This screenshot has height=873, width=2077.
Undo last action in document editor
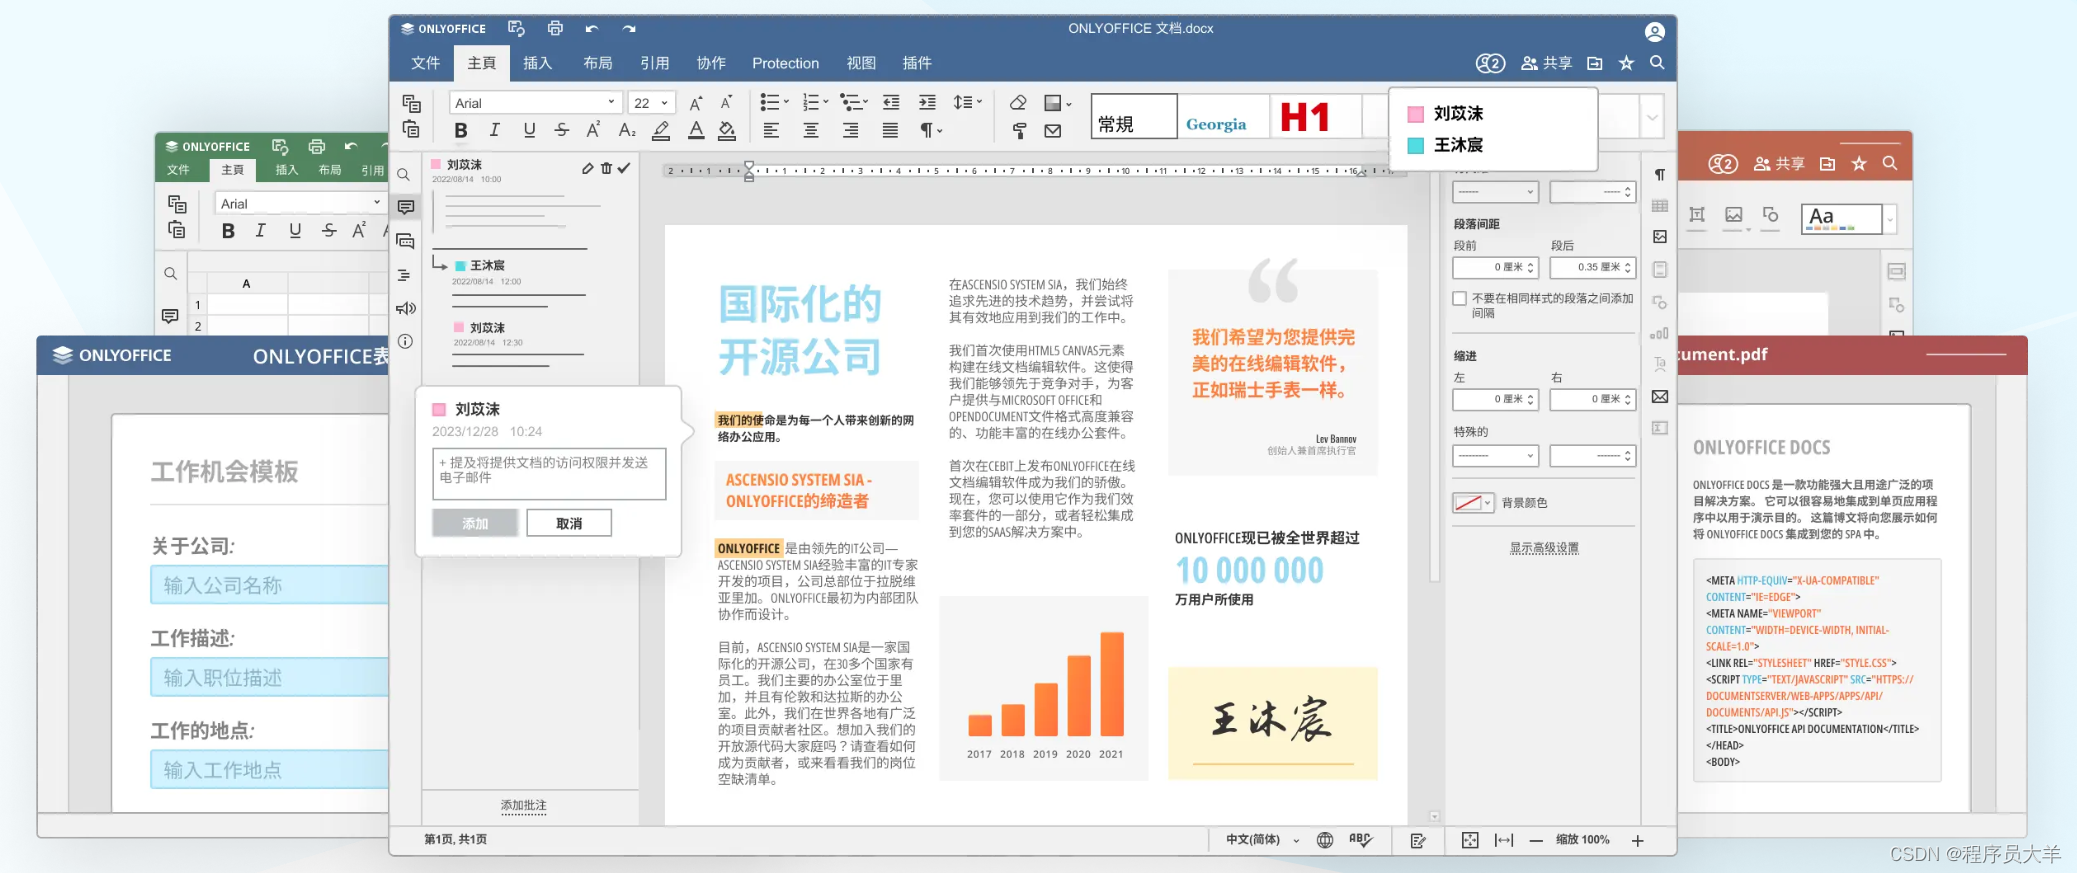tap(592, 28)
